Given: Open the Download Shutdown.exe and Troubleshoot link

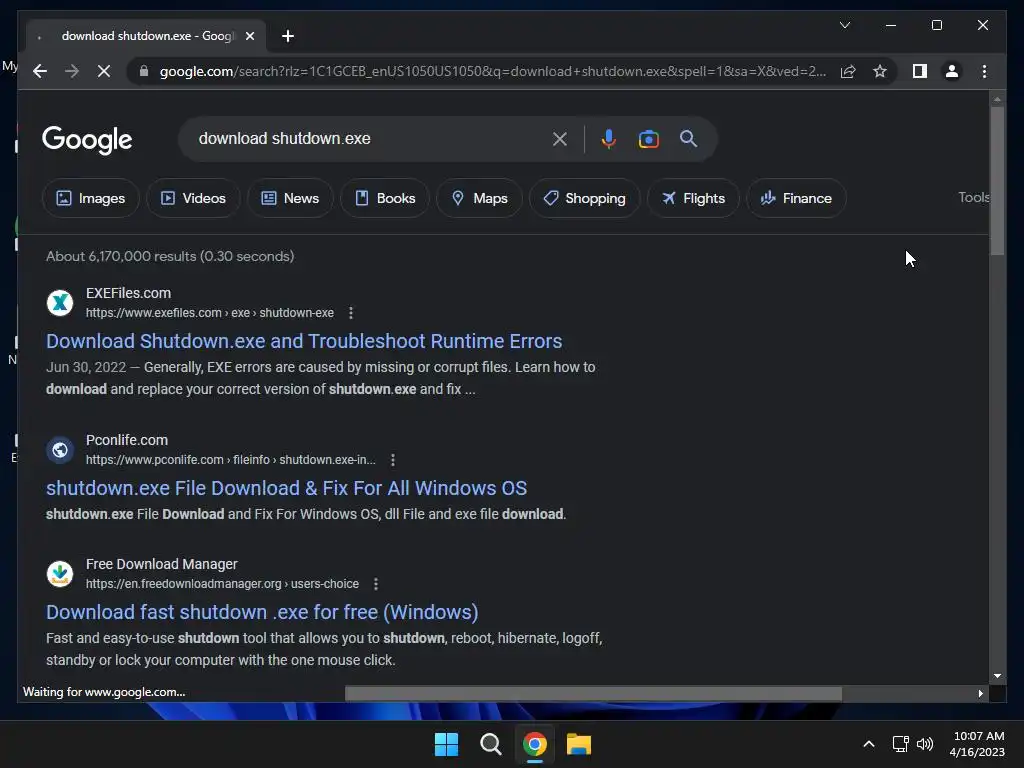Looking at the screenshot, I should click(x=304, y=341).
